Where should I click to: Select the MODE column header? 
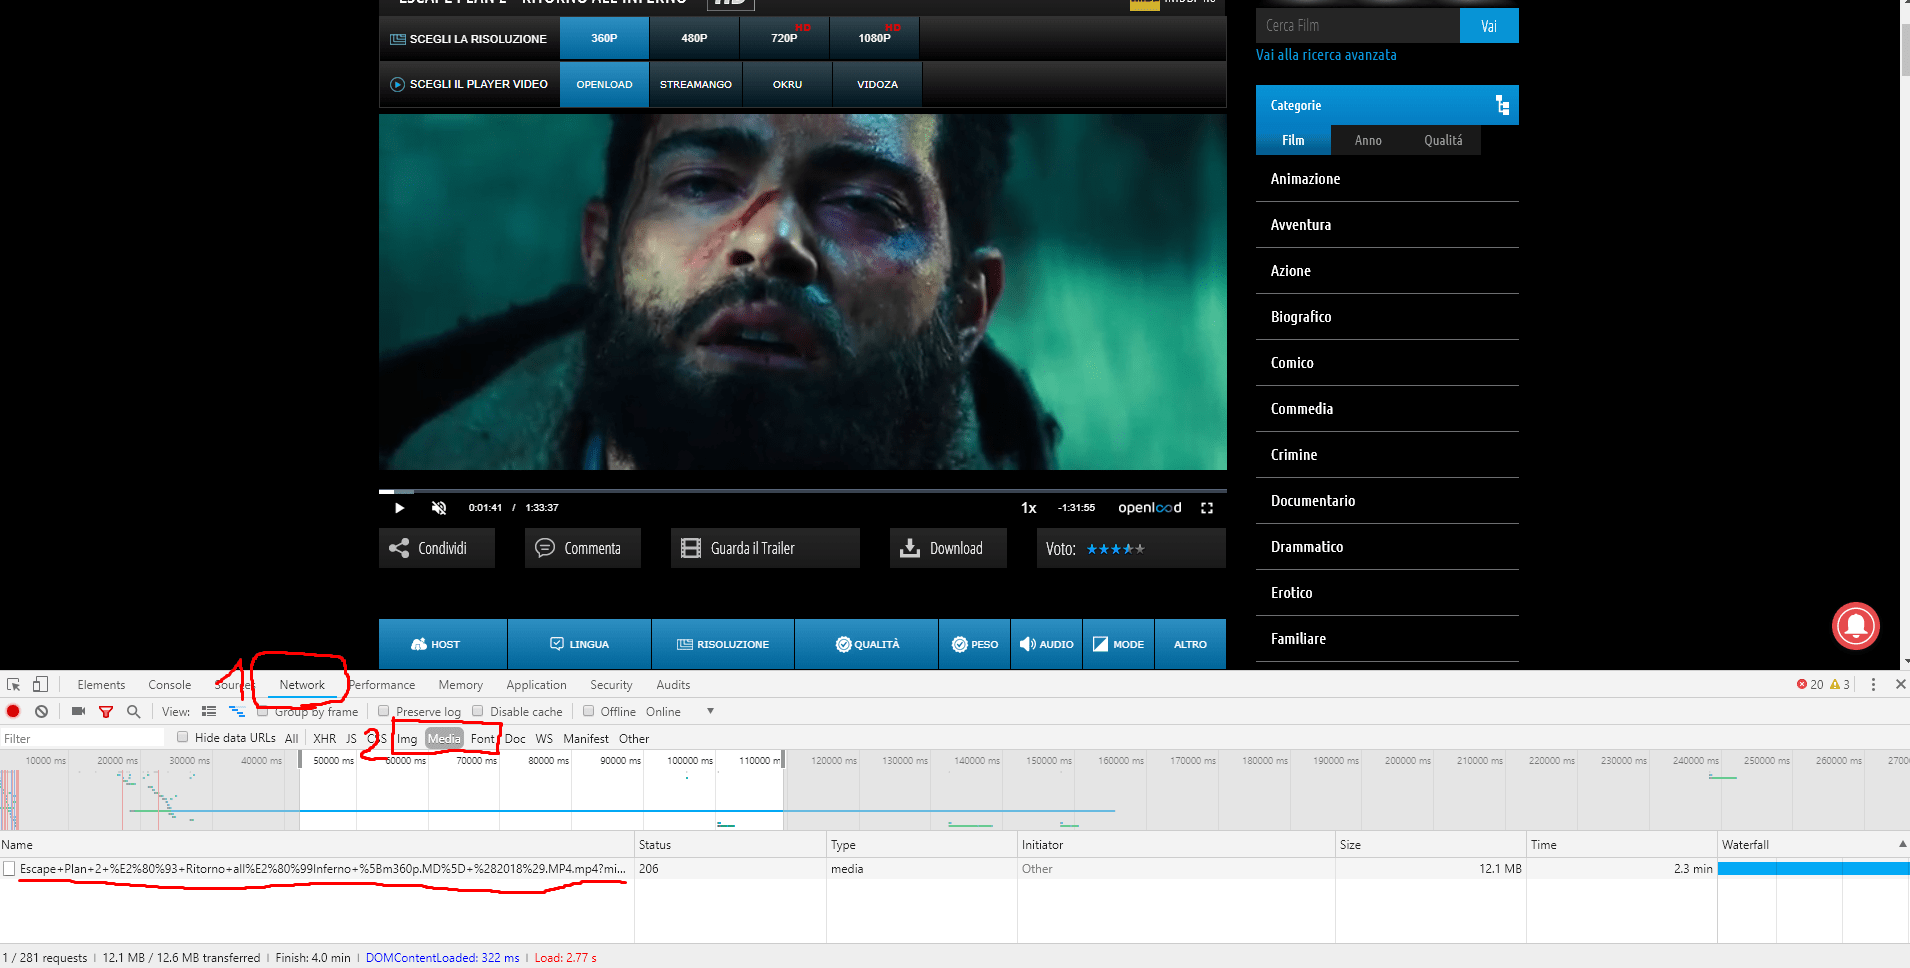(x=1118, y=644)
